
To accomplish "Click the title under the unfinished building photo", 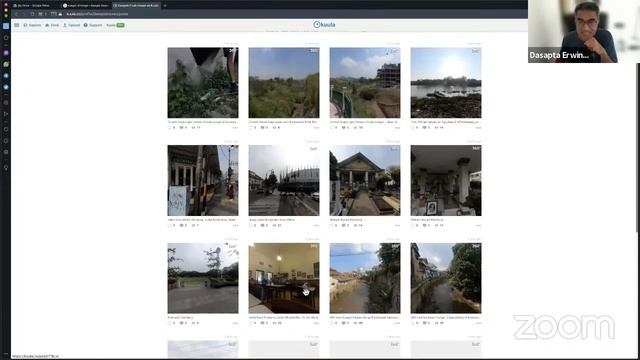I will click(364, 122).
